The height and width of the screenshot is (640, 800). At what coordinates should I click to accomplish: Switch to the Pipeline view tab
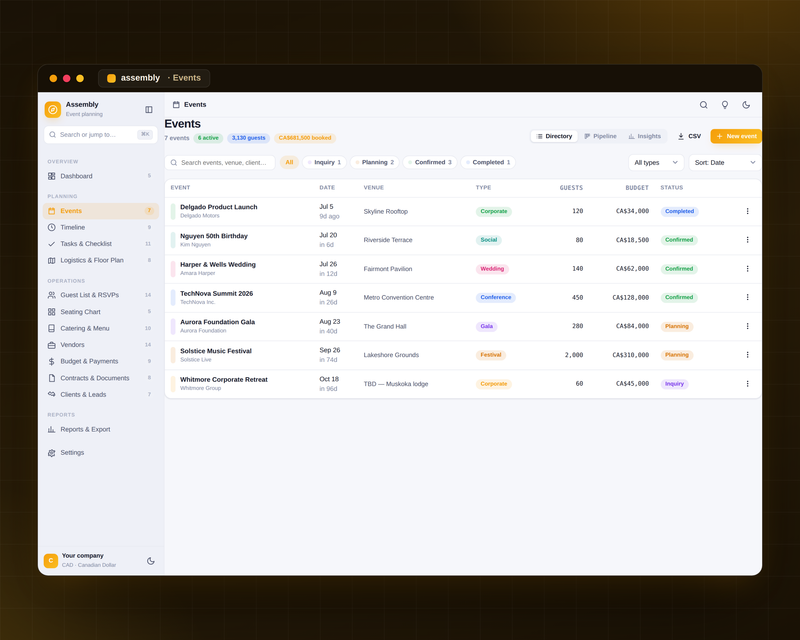coord(600,136)
